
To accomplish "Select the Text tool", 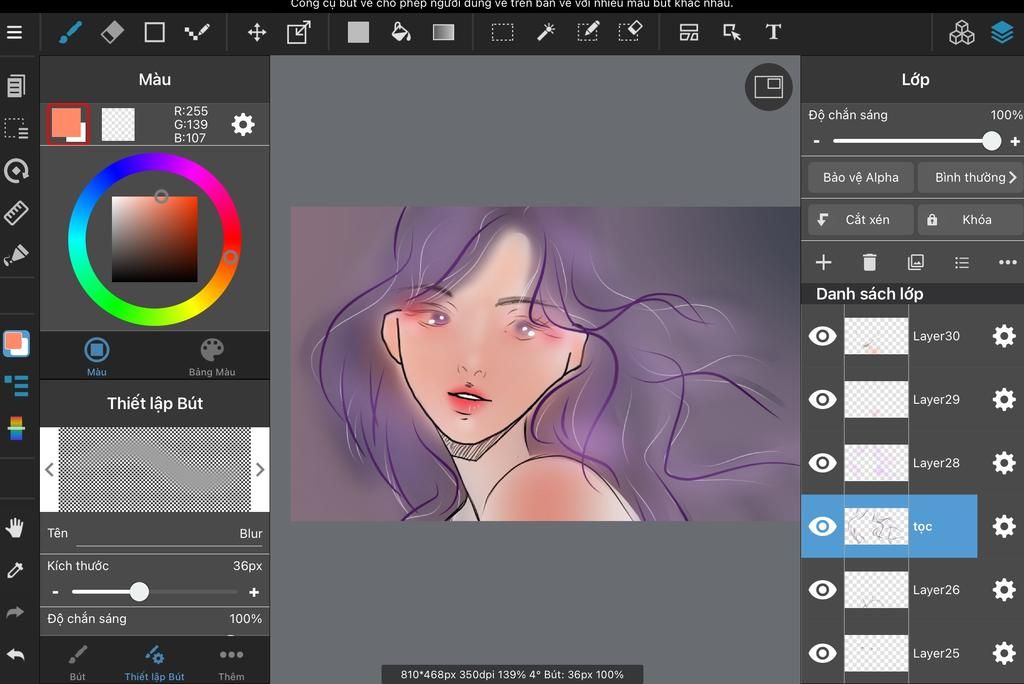I will click(773, 32).
